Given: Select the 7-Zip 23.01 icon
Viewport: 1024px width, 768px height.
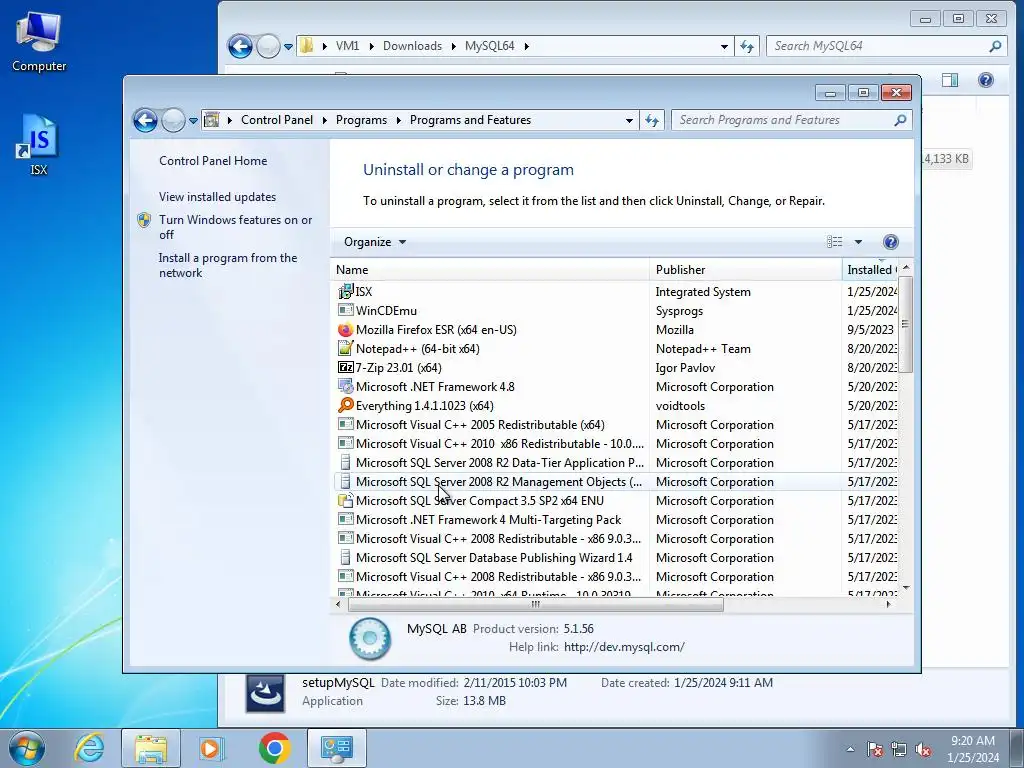Looking at the screenshot, I should tap(345, 368).
